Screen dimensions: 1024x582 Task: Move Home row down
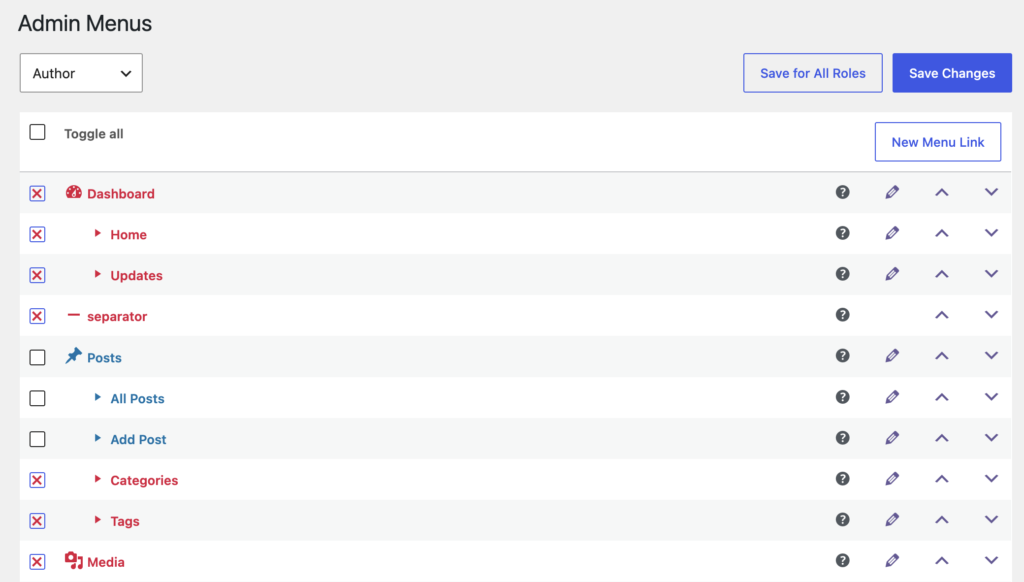[x=991, y=233]
